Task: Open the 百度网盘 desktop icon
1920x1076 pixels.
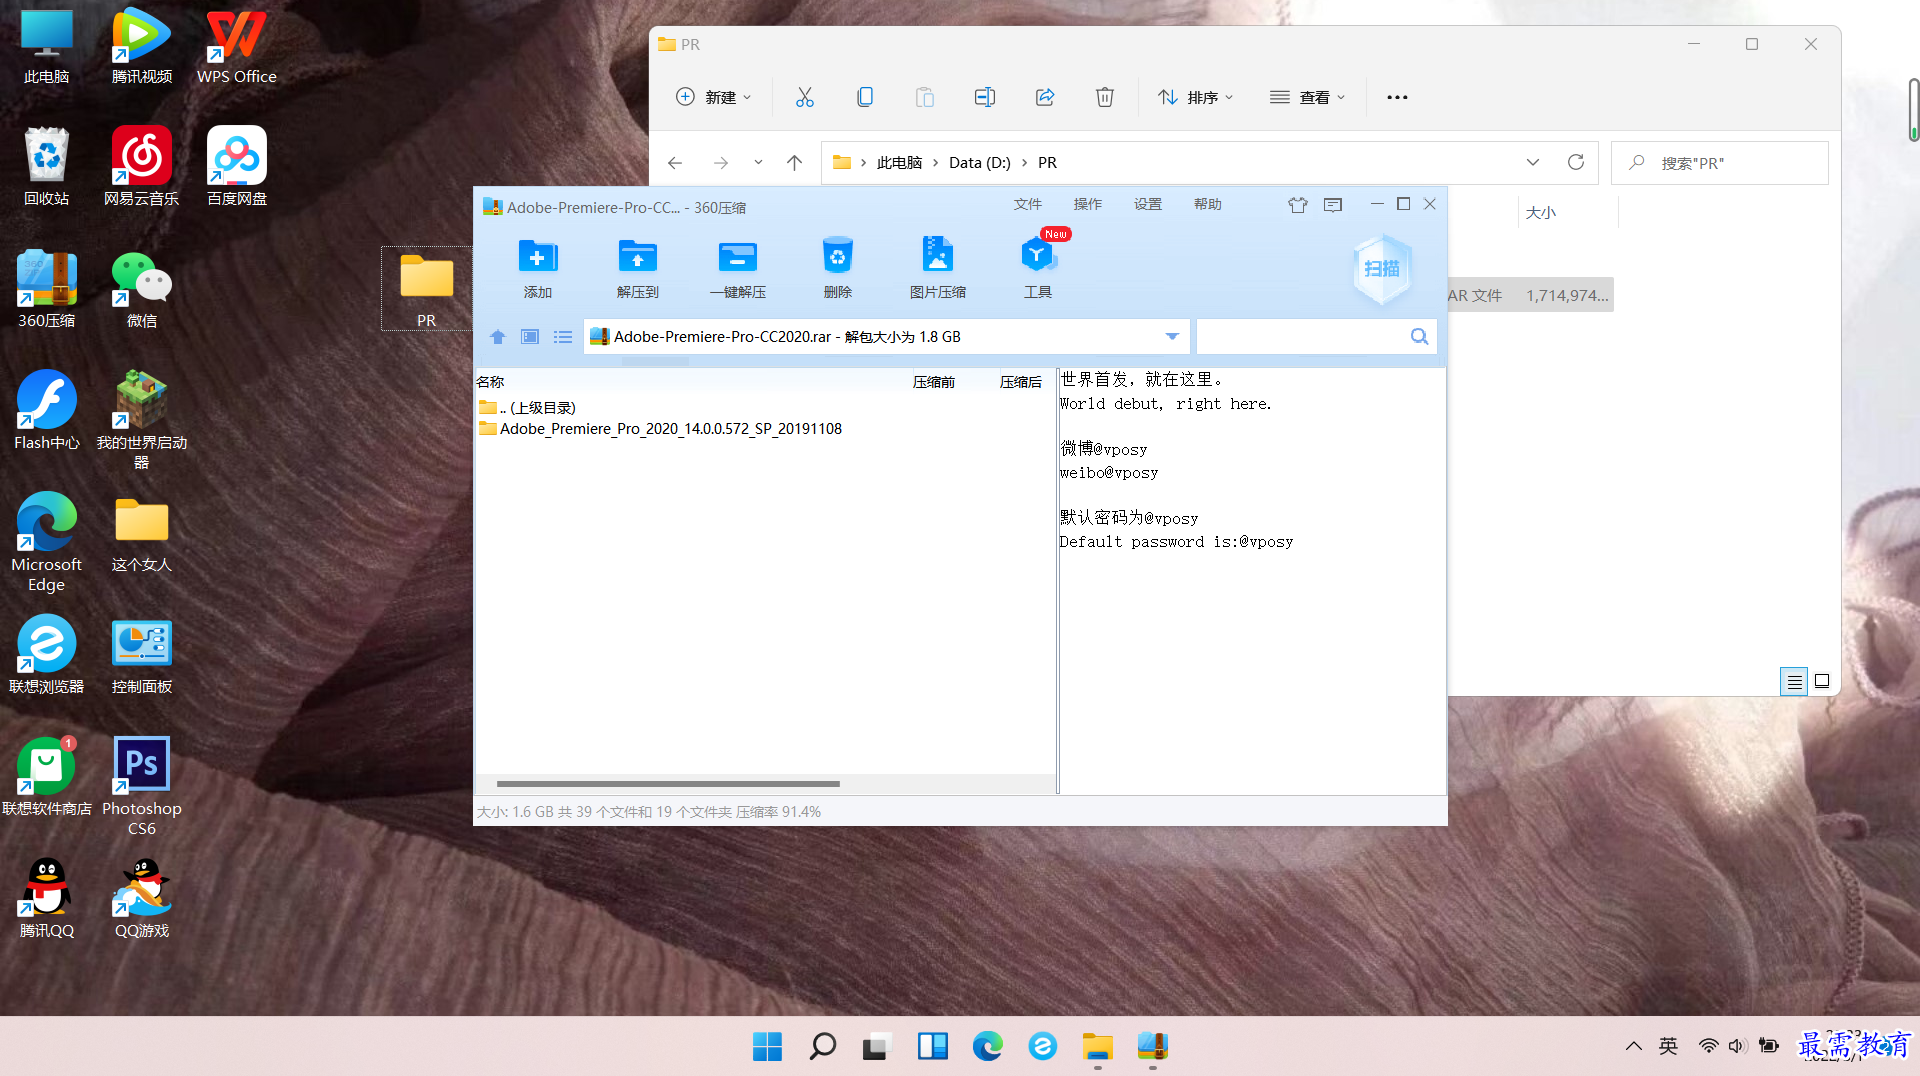Action: (x=237, y=167)
